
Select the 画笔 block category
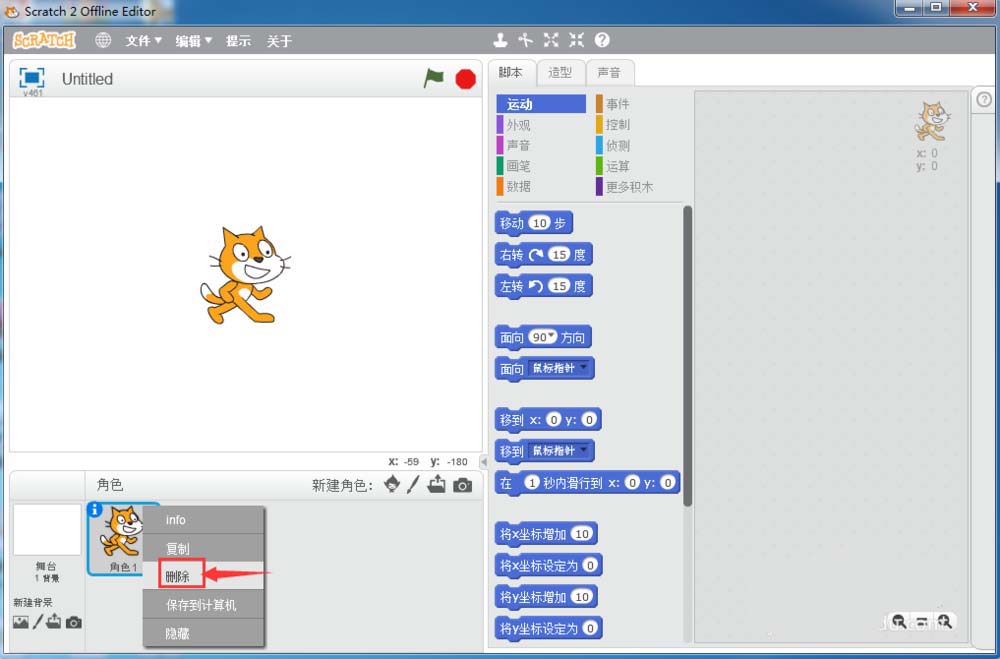coord(541,166)
